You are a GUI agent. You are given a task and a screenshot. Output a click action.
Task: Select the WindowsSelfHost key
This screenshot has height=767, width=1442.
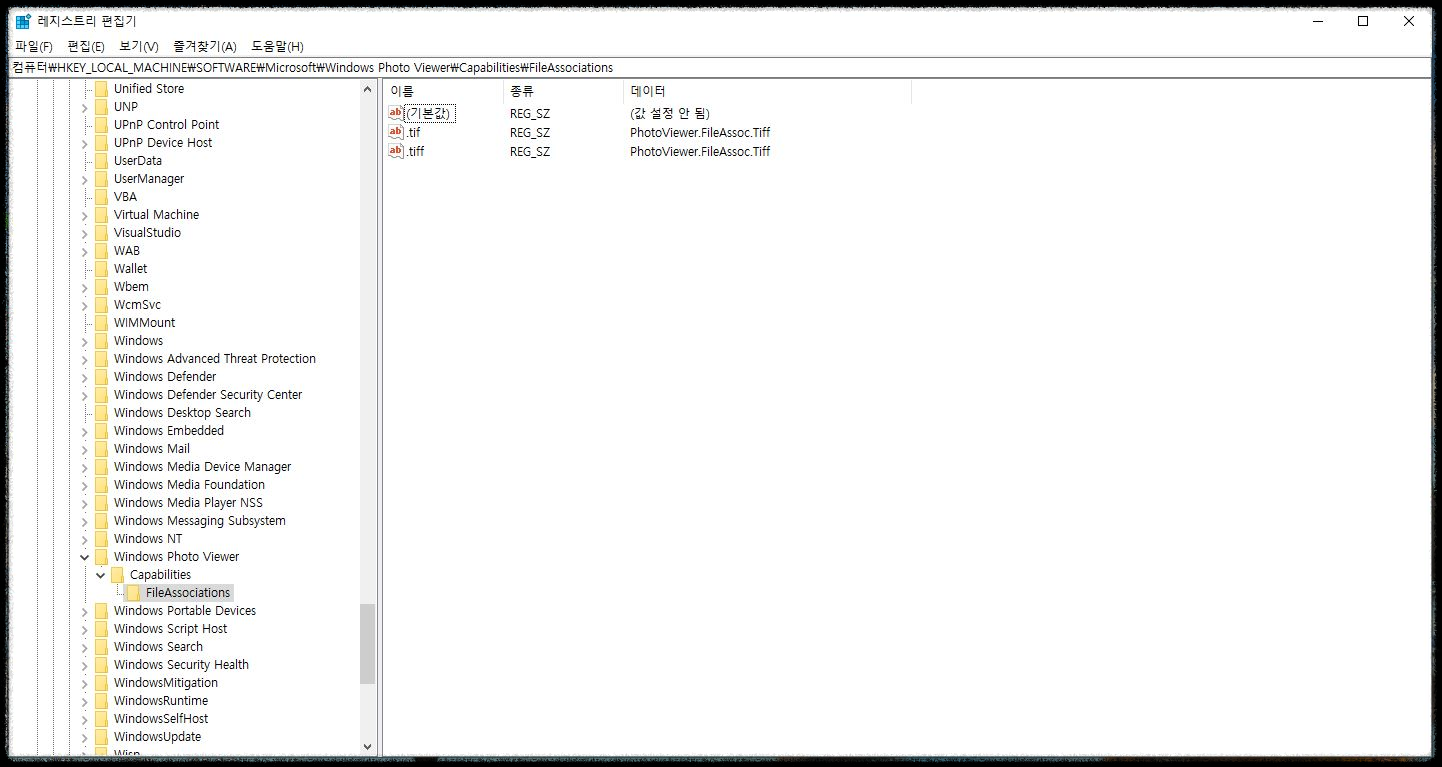[x=161, y=719]
